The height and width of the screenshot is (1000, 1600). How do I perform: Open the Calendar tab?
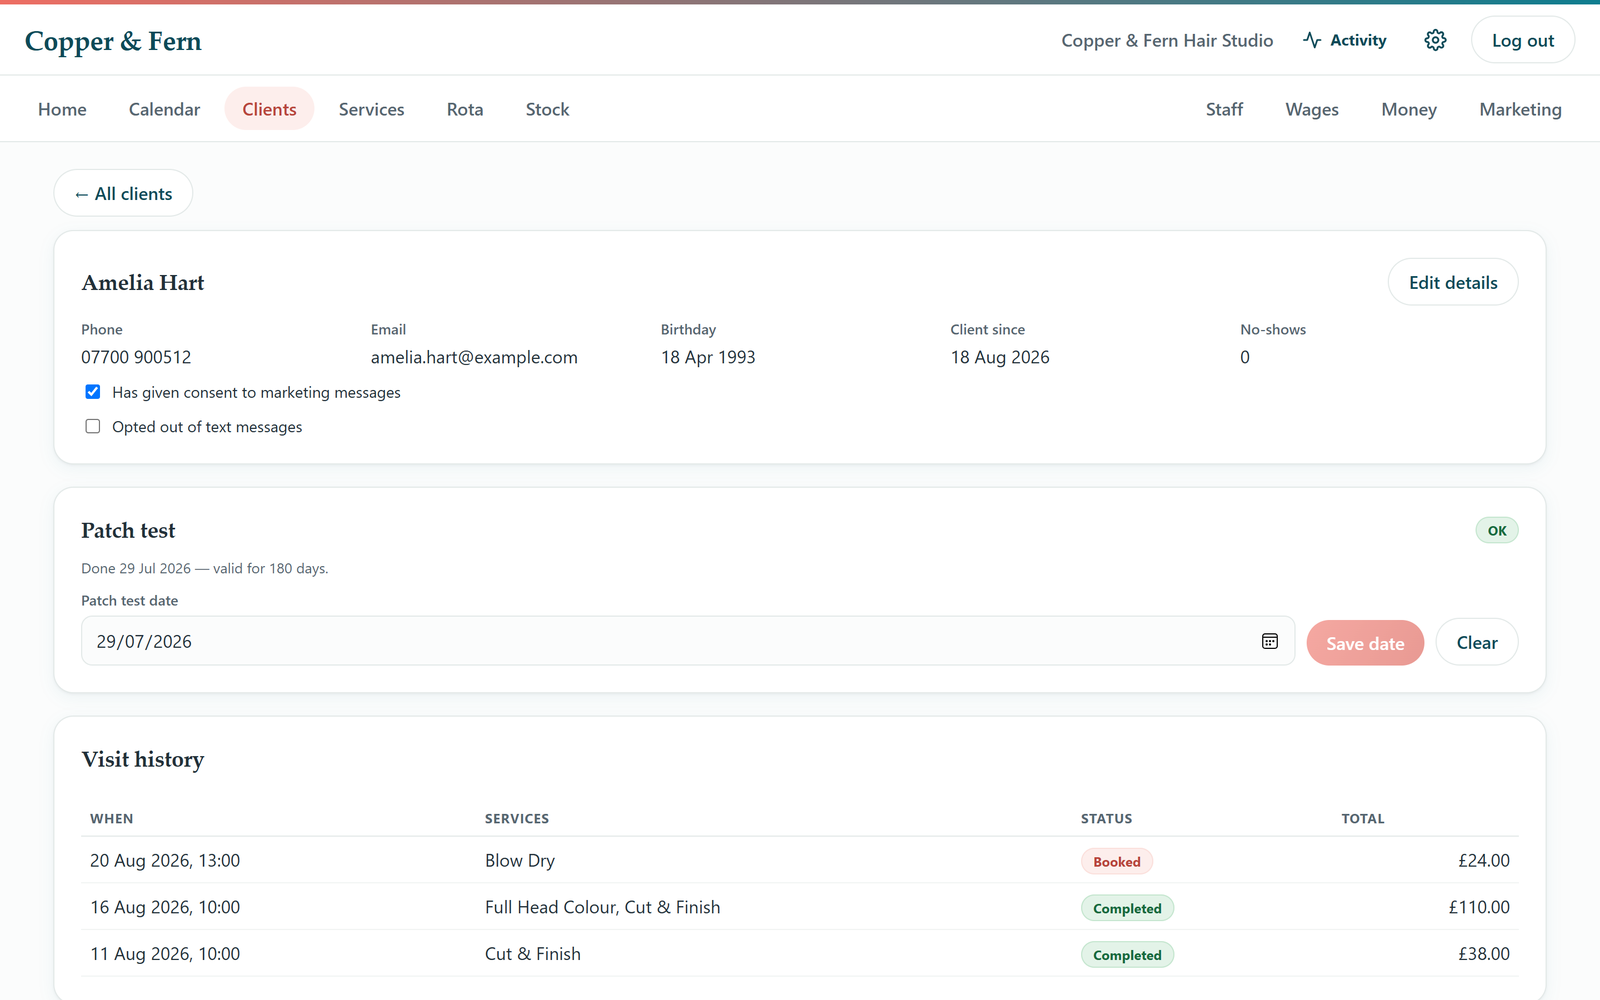(164, 109)
